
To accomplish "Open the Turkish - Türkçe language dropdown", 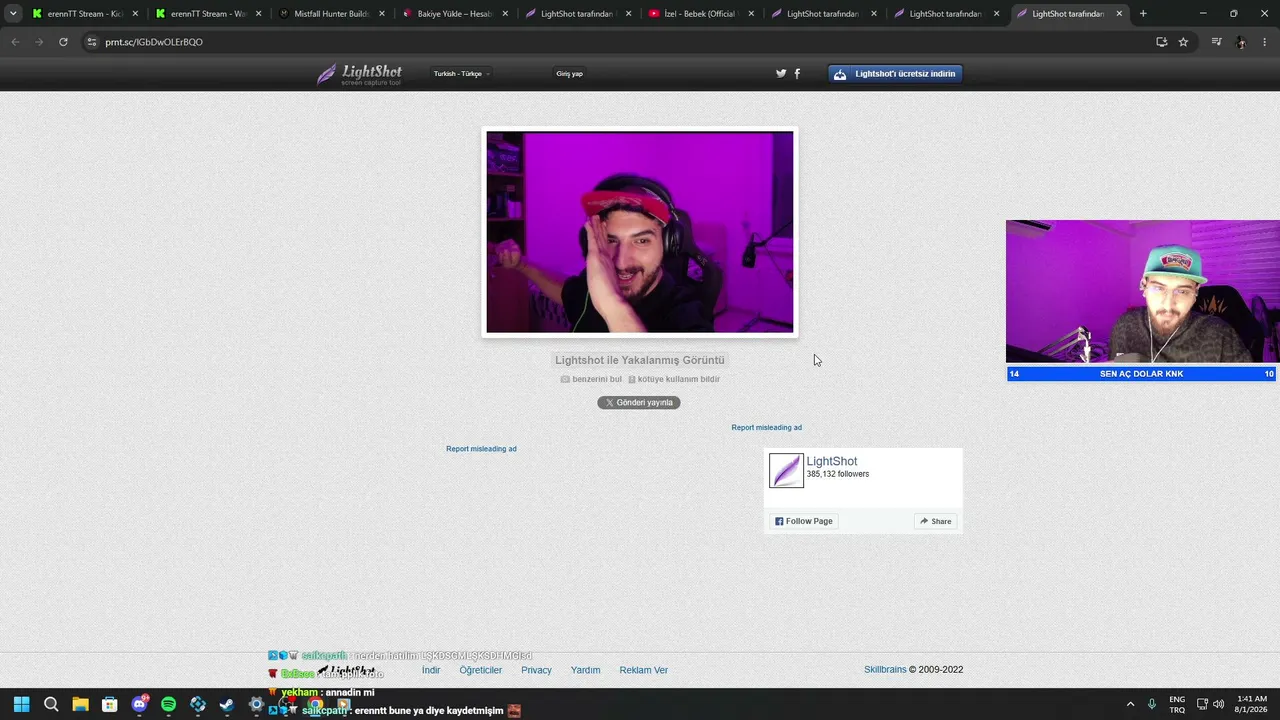I will click(461, 74).
